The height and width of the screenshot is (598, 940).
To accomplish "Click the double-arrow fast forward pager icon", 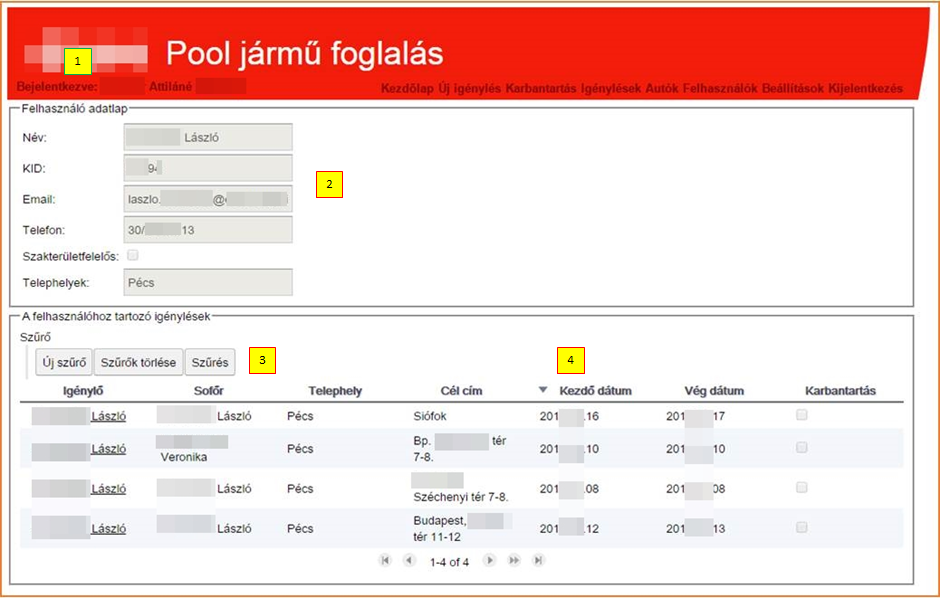I will click(514, 561).
